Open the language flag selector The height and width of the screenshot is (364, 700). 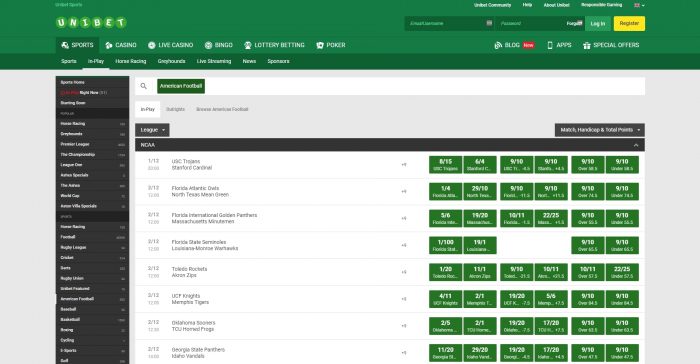(639, 5)
